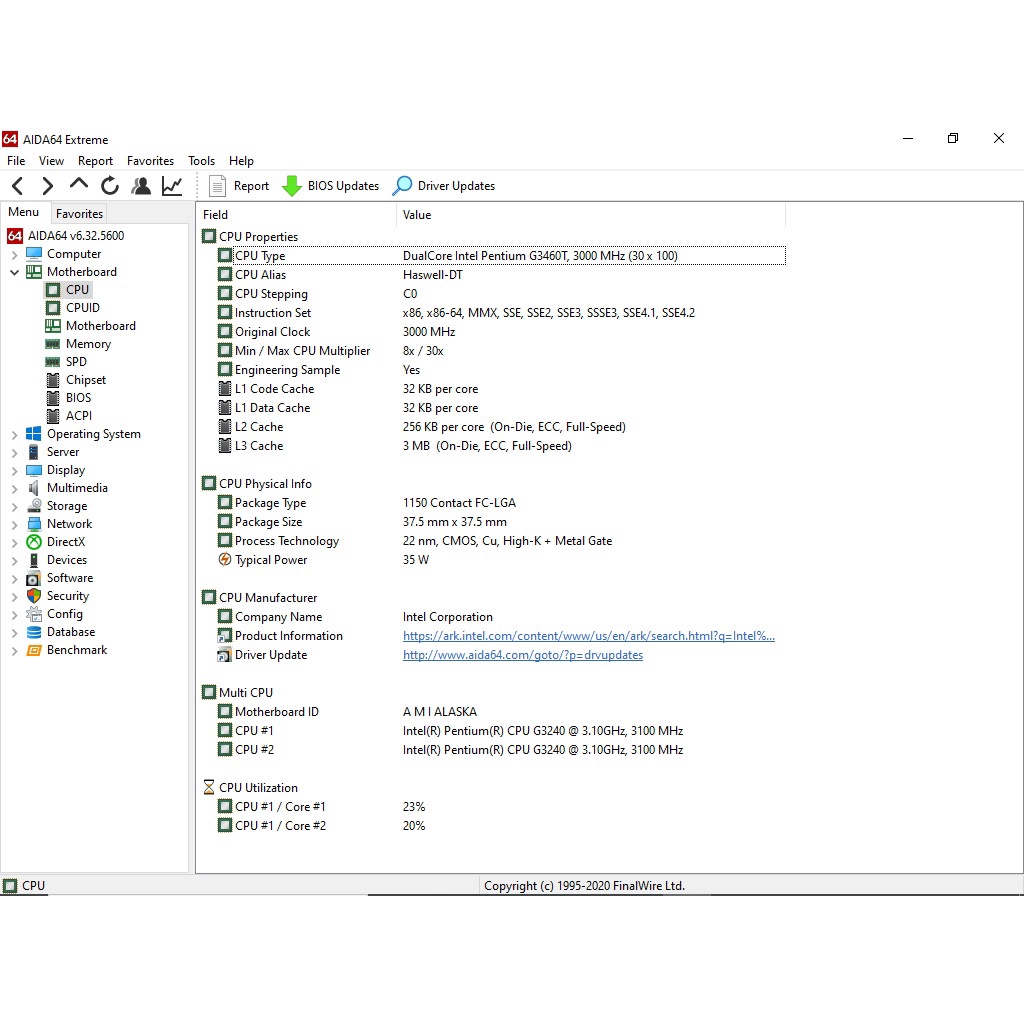Select the CPU #1 / Core #2 utilization row
Viewport: 1024px width, 1024px height.
501,826
